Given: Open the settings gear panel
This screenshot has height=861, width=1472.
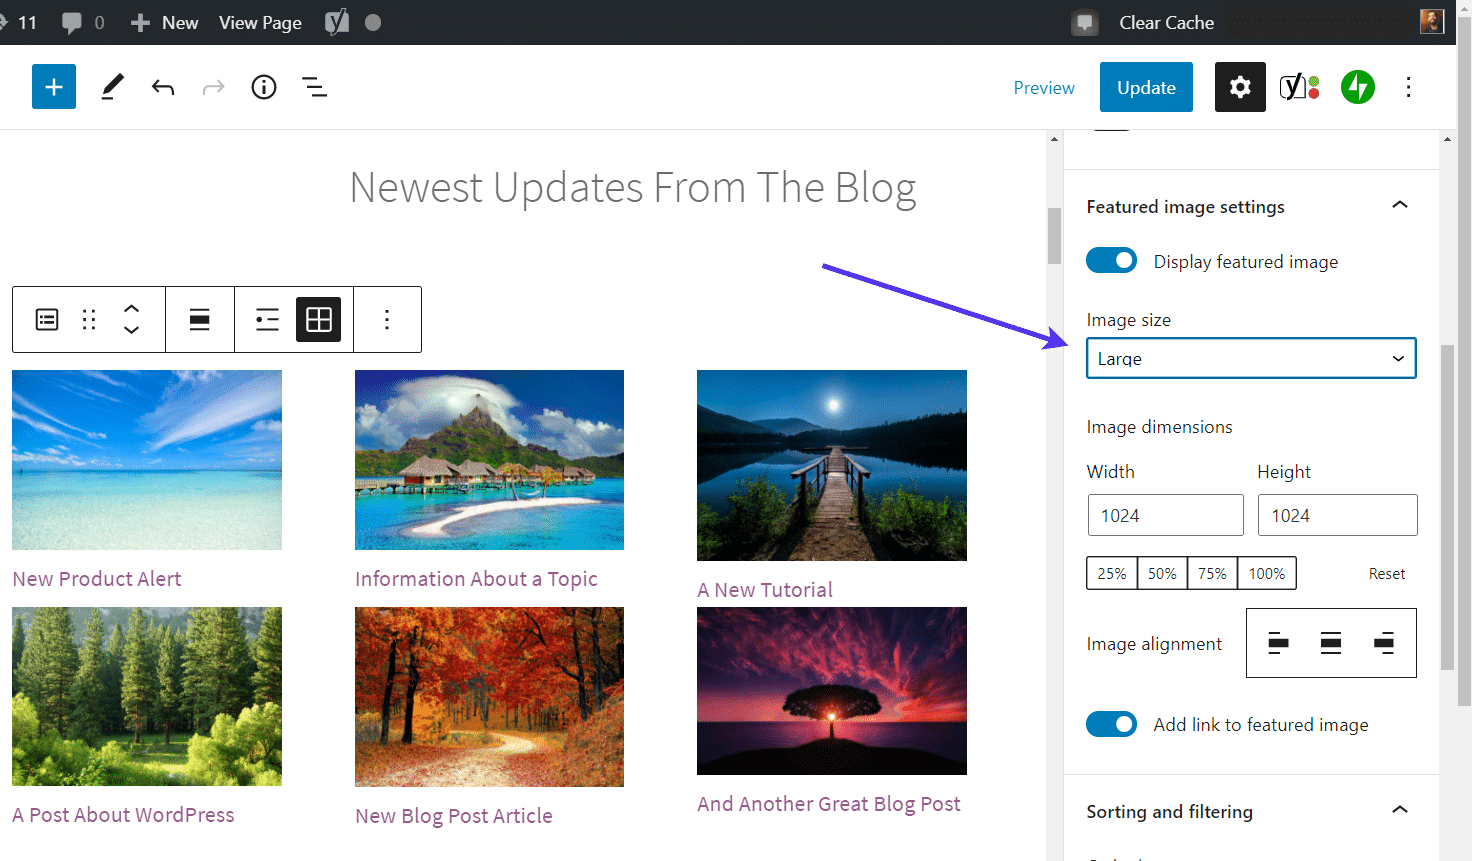Looking at the screenshot, I should click(x=1240, y=87).
